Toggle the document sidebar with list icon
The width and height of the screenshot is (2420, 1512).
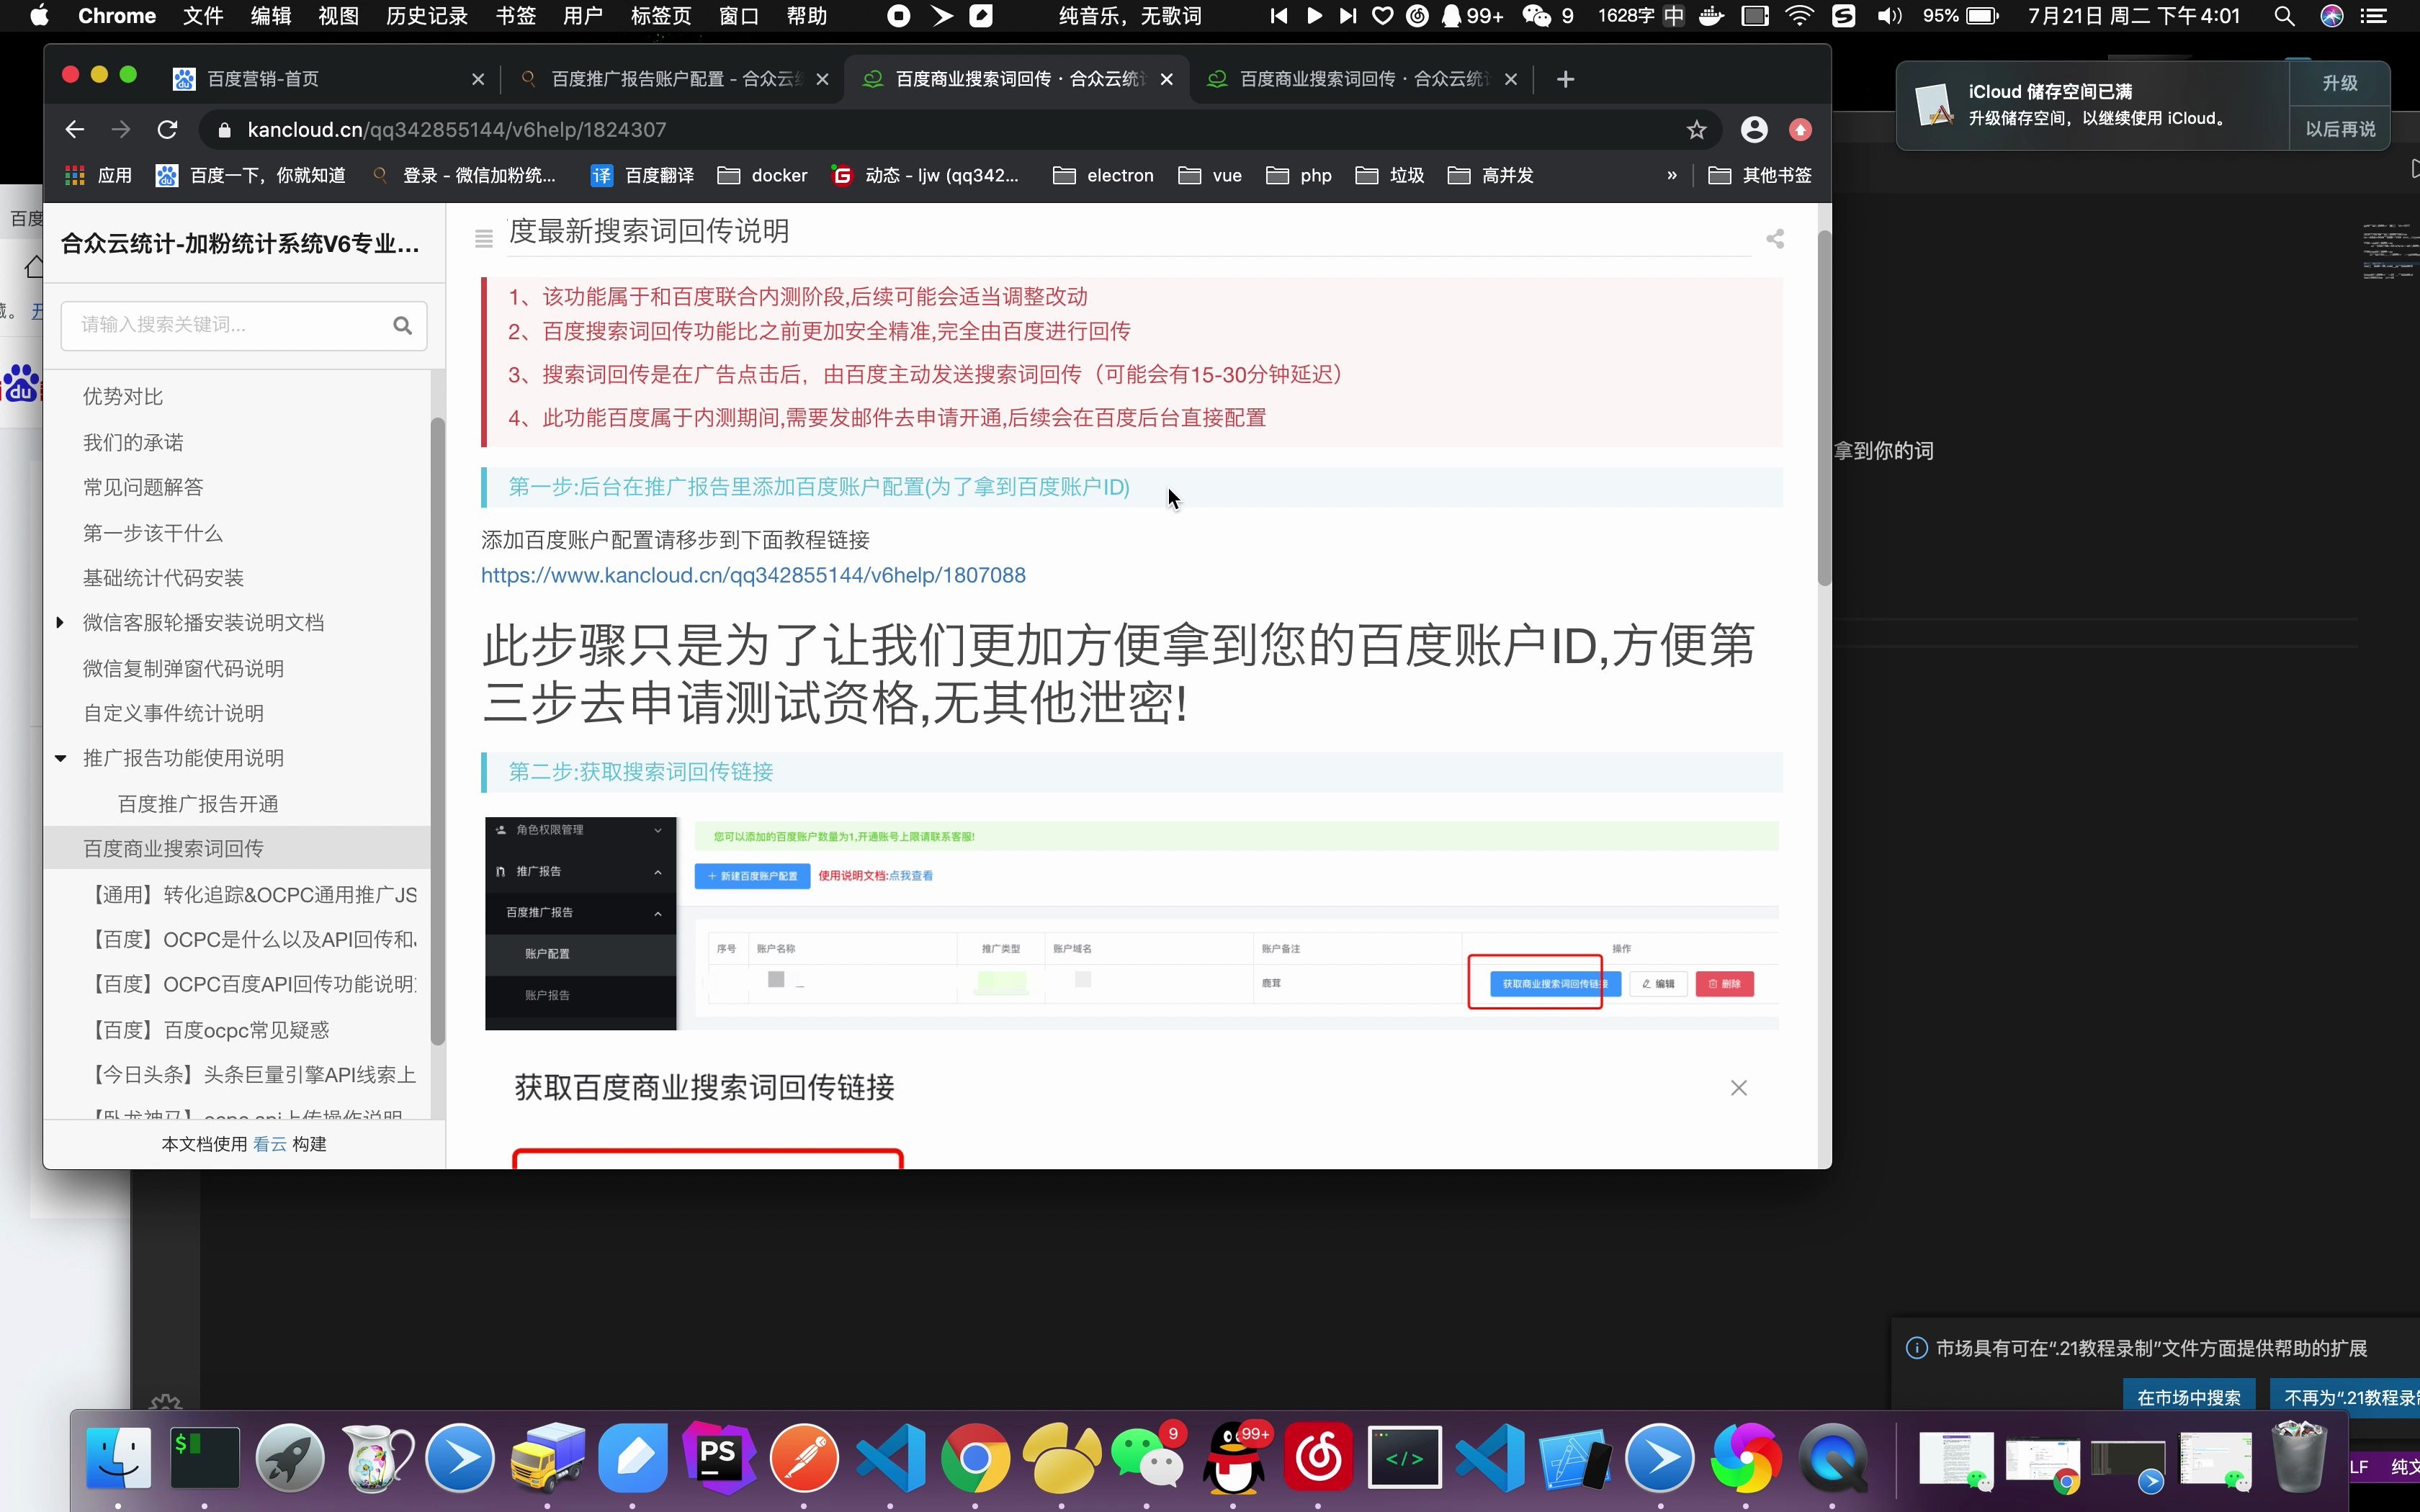point(484,238)
